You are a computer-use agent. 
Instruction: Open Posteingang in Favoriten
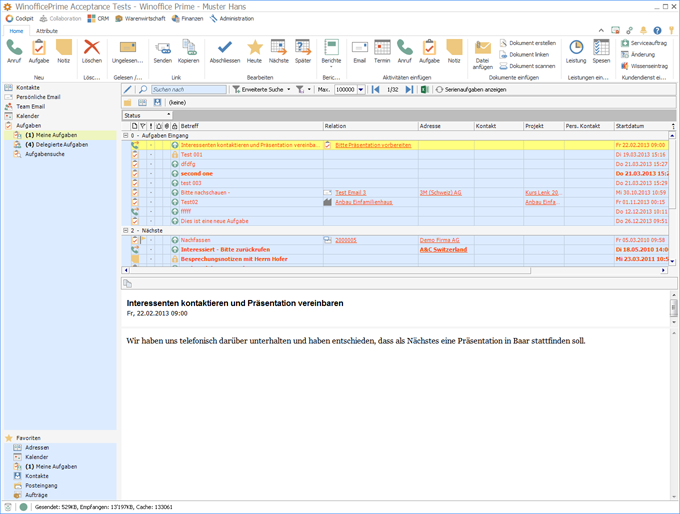click(41, 486)
